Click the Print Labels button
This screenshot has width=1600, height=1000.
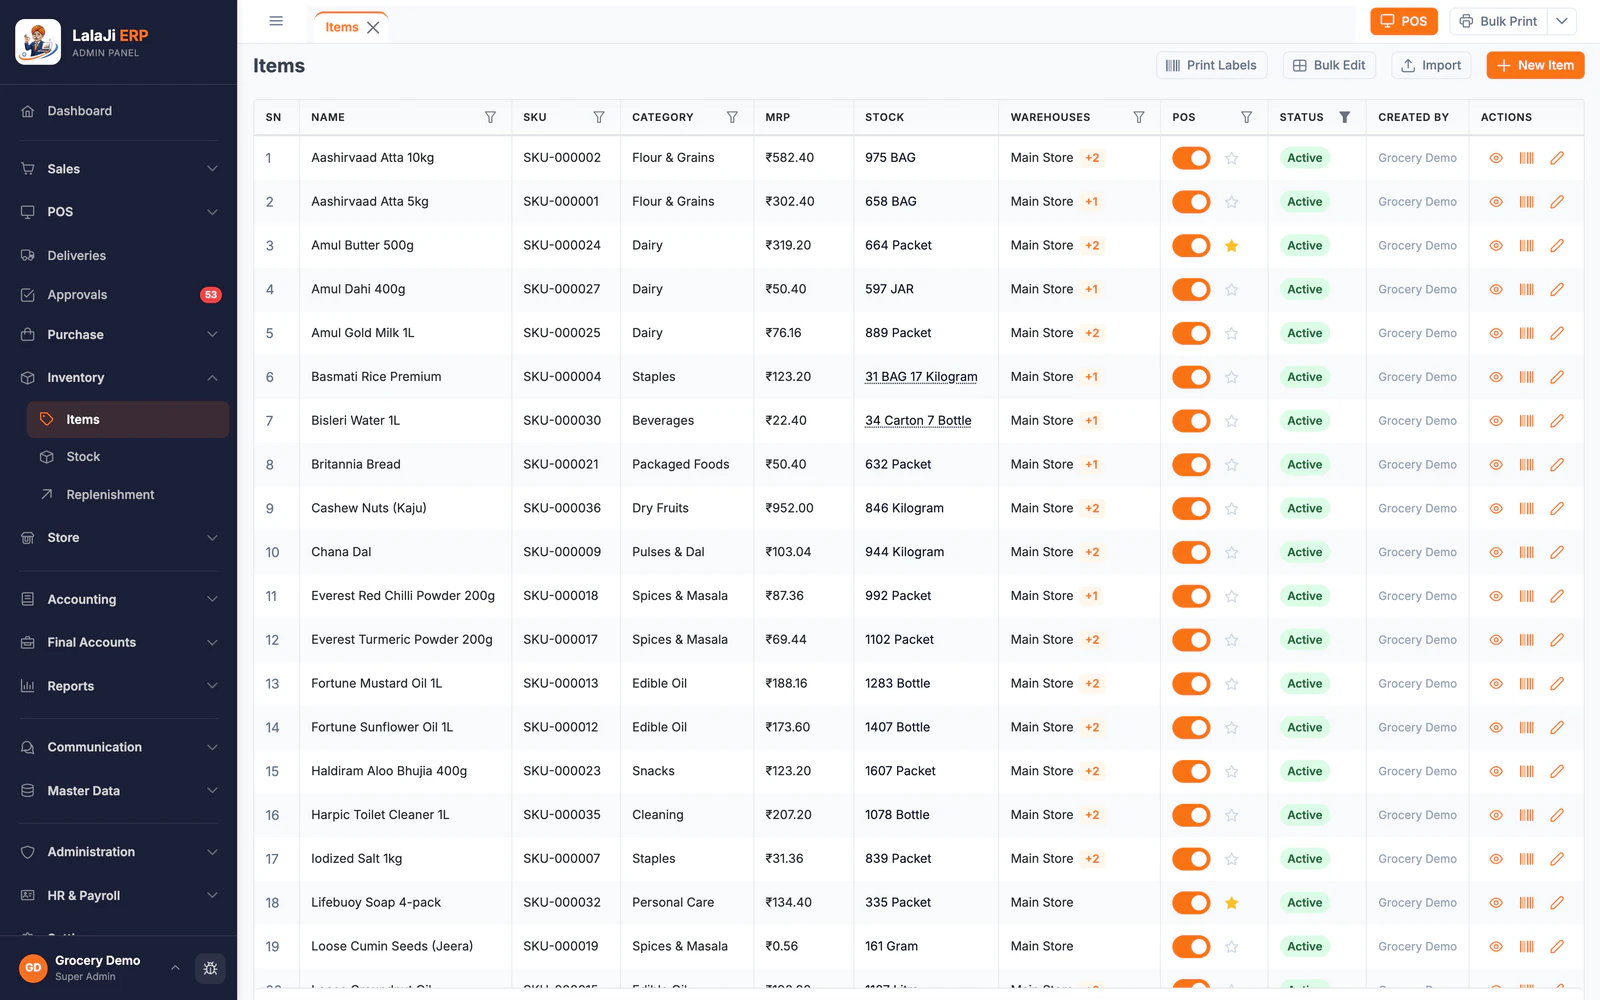(x=1211, y=65)
